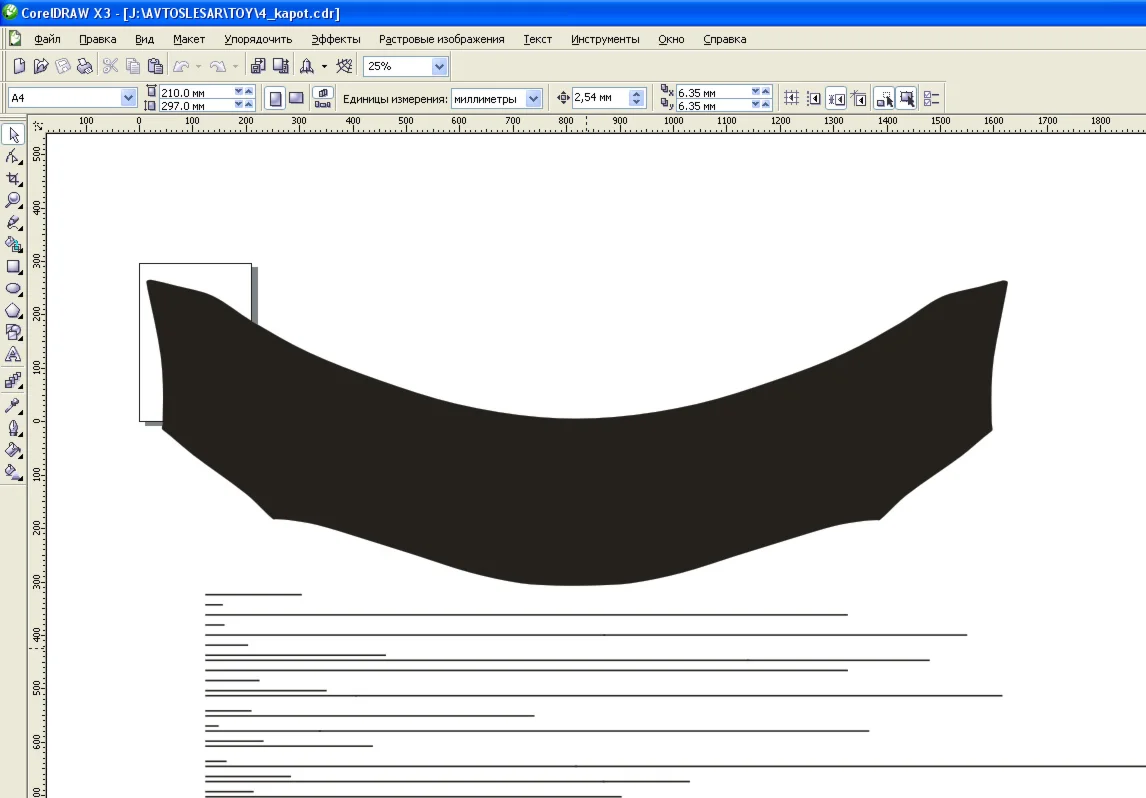The height and width of the screenshot is (798, 1146).
Task: Activate the Text tool
Action: (13, 355)
